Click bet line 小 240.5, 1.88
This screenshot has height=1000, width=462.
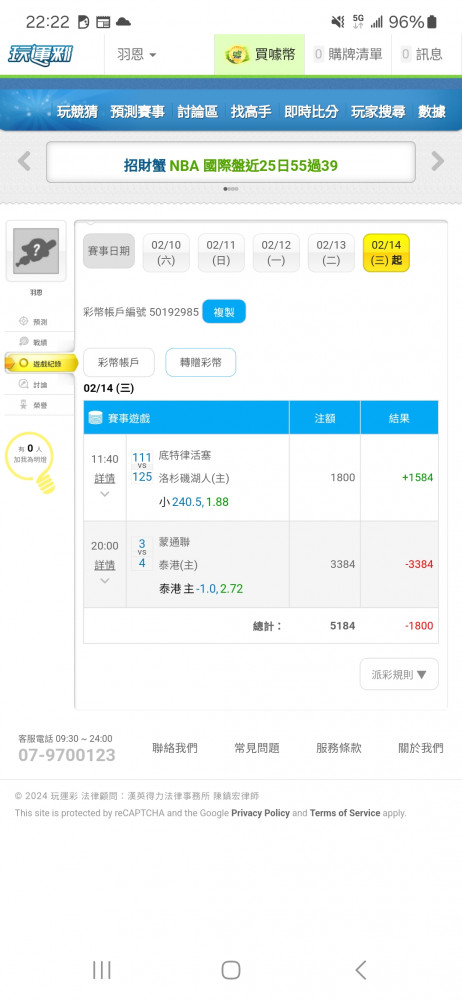(194, 502)
